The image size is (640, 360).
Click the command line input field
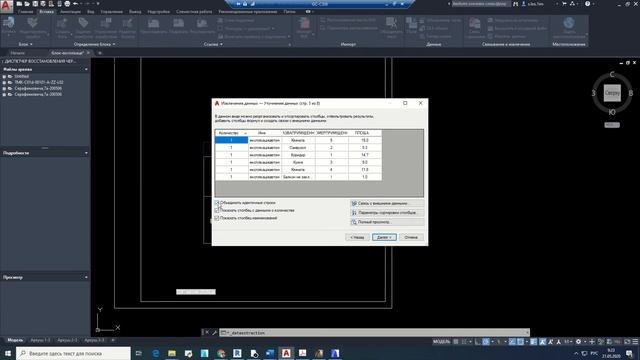pos(374,333)
